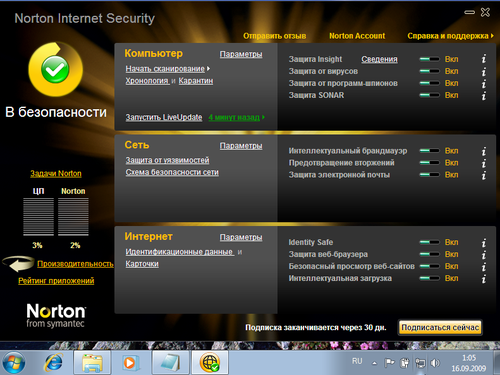This screenshot has width=500, height=375.
Task: Click Запустить LiveUpdate link
Action: [x=164, y=117]
